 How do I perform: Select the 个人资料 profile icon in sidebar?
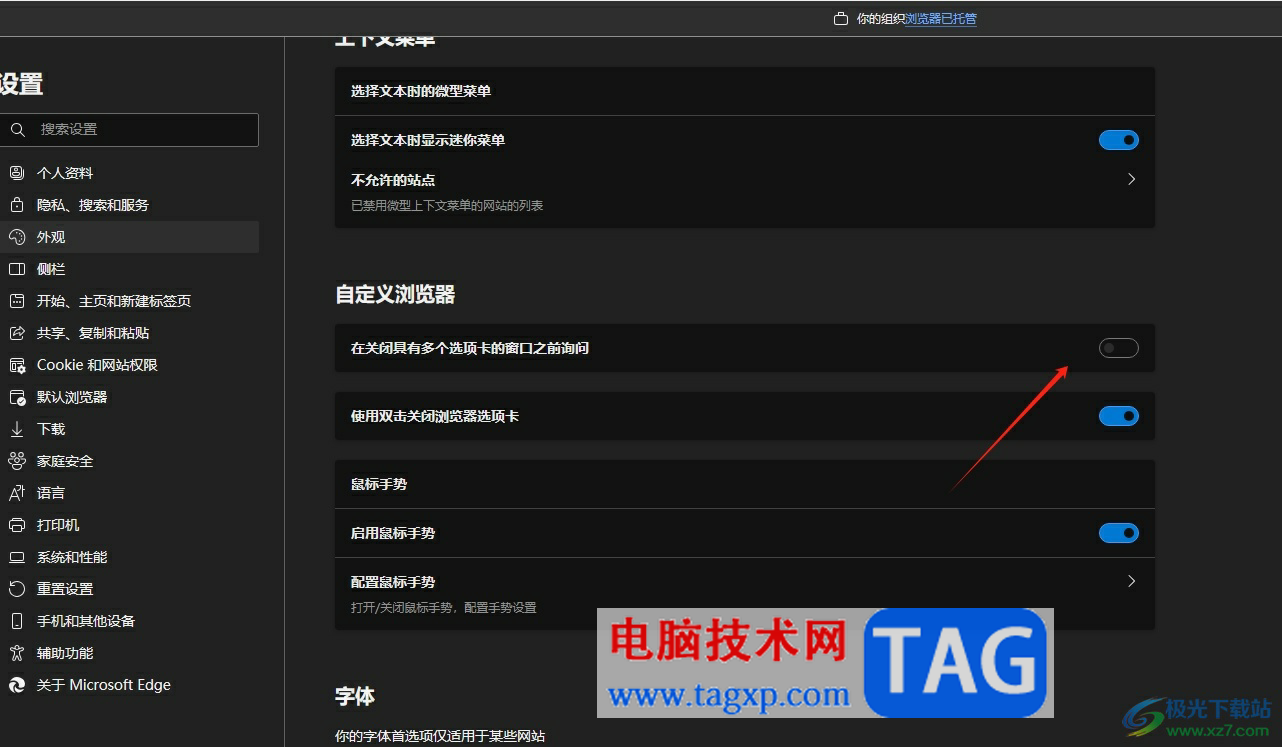(17, 172)
